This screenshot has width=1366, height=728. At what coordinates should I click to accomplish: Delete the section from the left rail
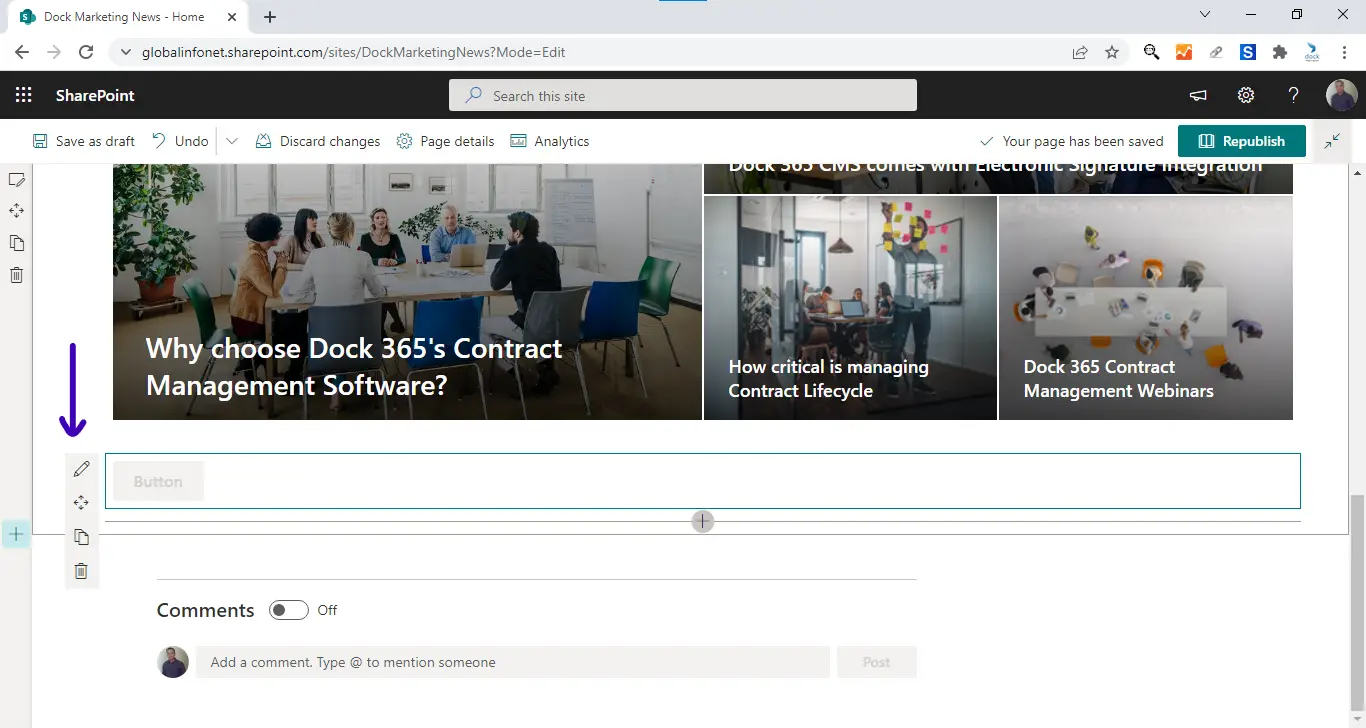16,275
